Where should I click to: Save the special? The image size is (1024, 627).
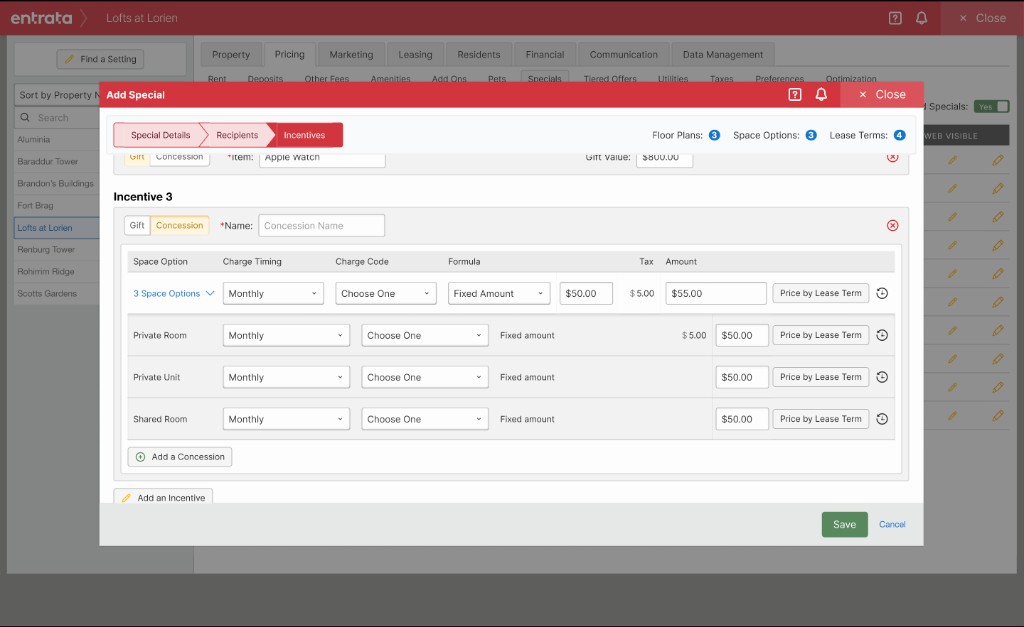[844, 524]
